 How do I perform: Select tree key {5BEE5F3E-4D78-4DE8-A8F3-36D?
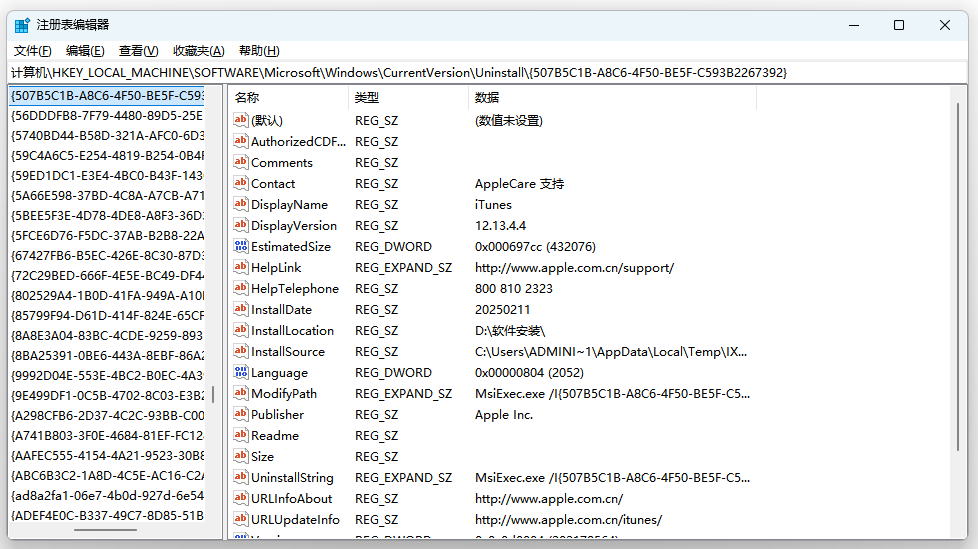pyautogui.click(x=107, y=215)
